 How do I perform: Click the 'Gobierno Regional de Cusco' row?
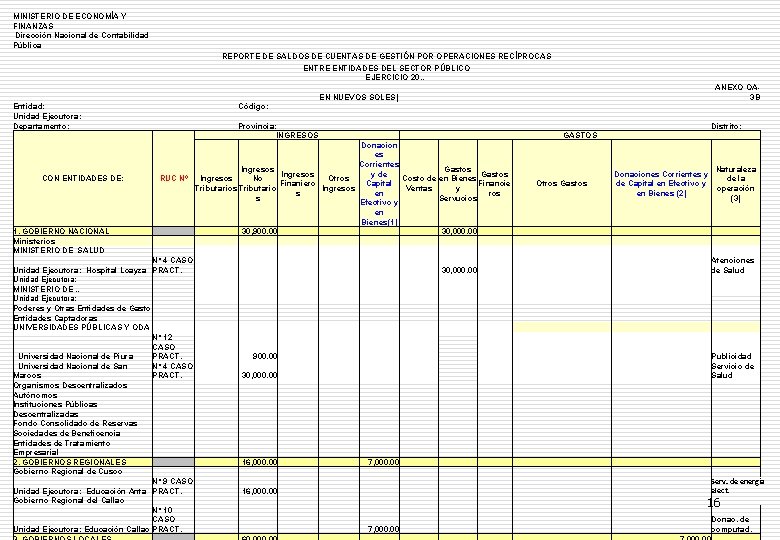coord(68,472)
